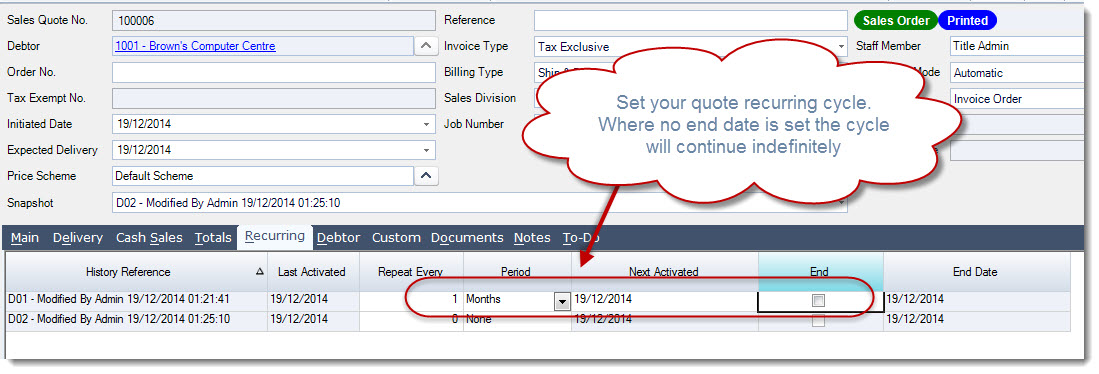Click Next Activated date in D01 row

point(664,300)
